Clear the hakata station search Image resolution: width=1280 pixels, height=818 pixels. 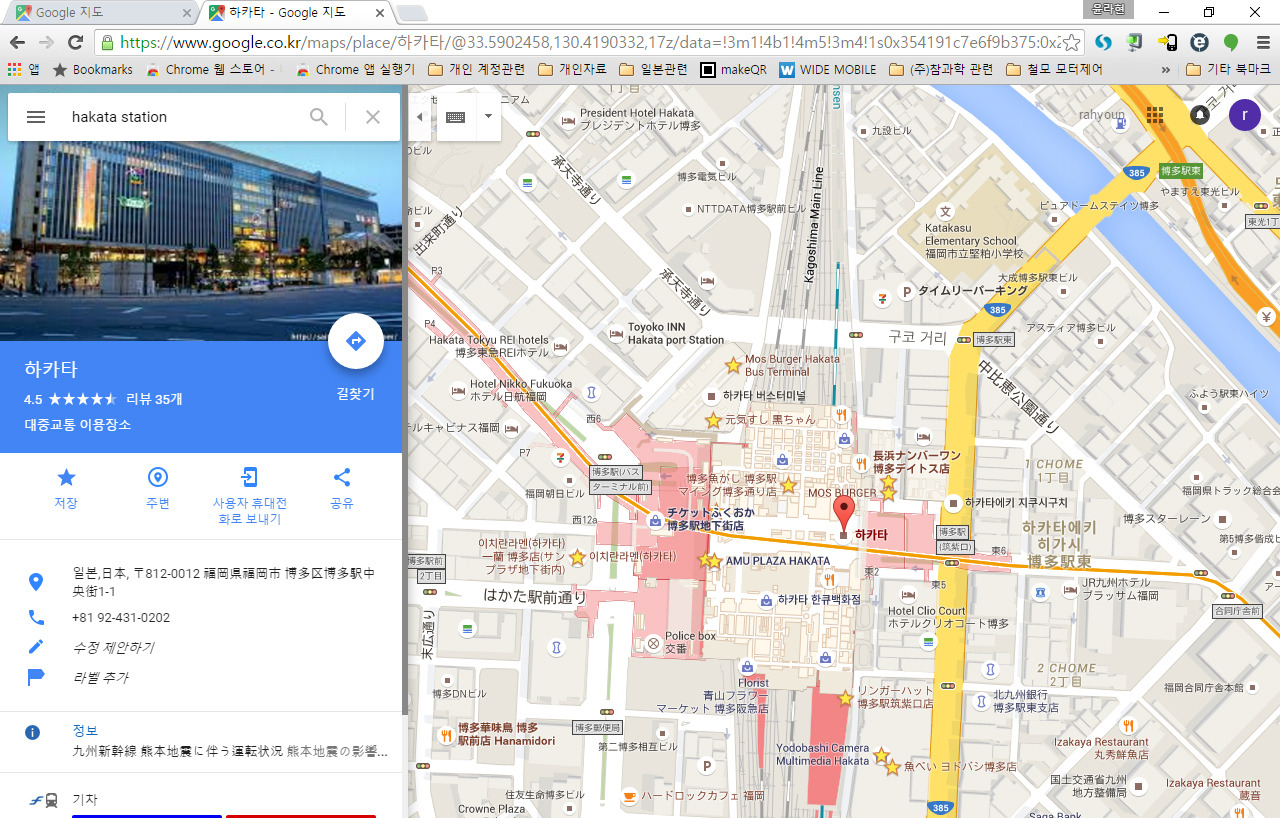coord(373,117)
